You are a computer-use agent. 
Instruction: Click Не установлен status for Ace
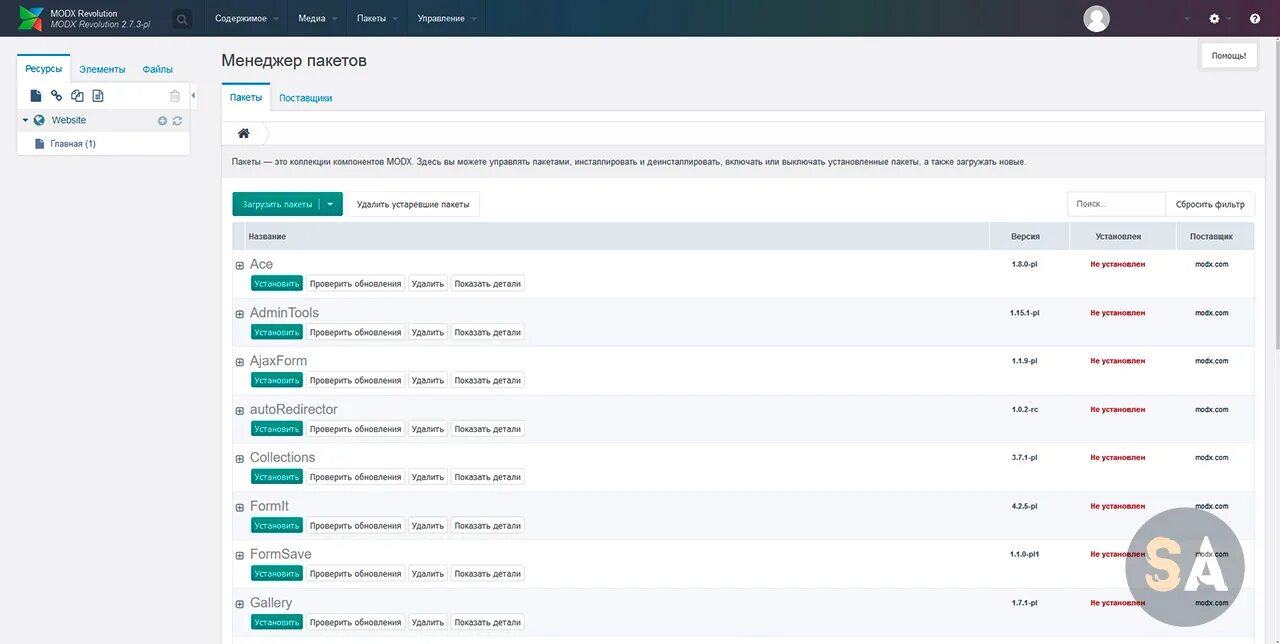1118,265
